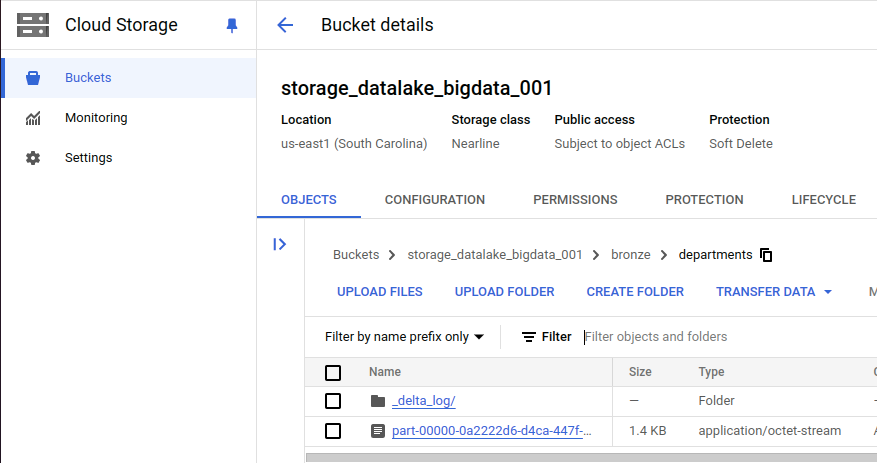Select all objects with header checkbox

333,373
